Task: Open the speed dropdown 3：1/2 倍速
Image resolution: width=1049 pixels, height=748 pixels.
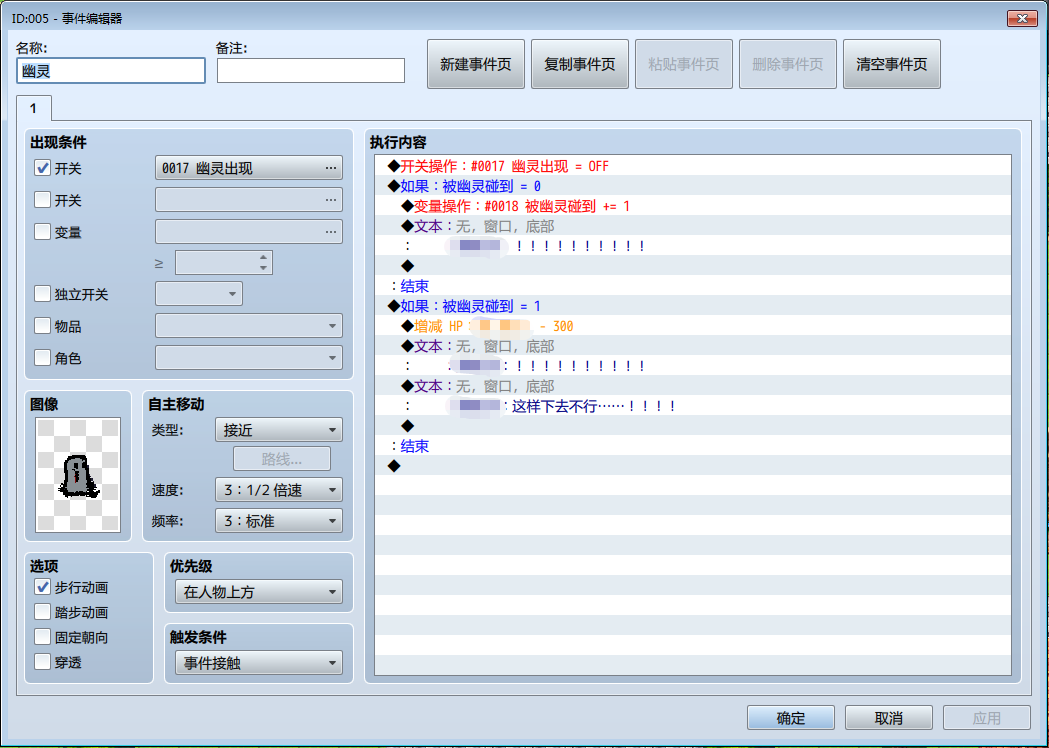Action: click(x=279, y=490)
